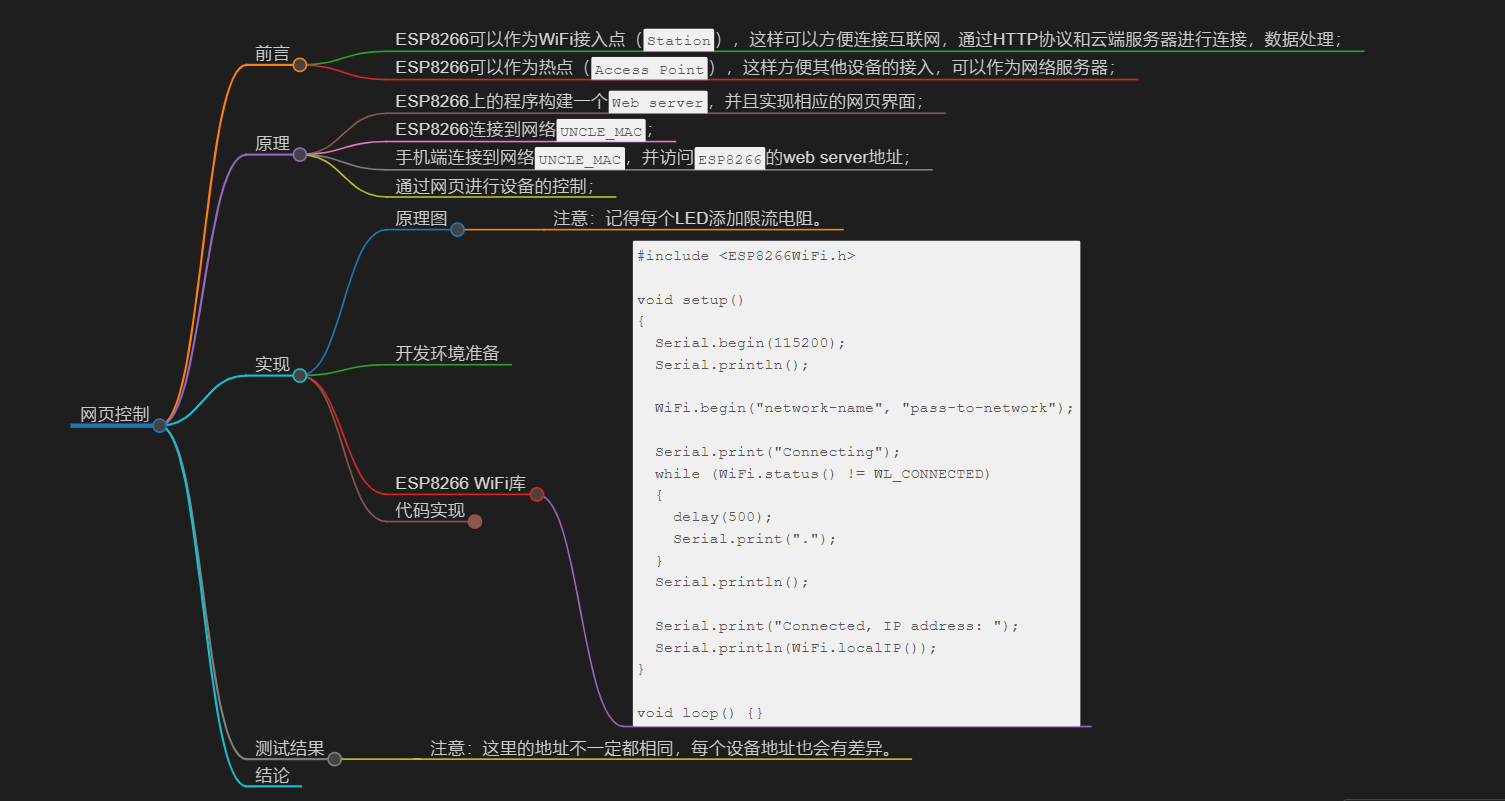
Task: Click the ESP8266 code tag before web server地址
Action: click(x=730, y=159)
